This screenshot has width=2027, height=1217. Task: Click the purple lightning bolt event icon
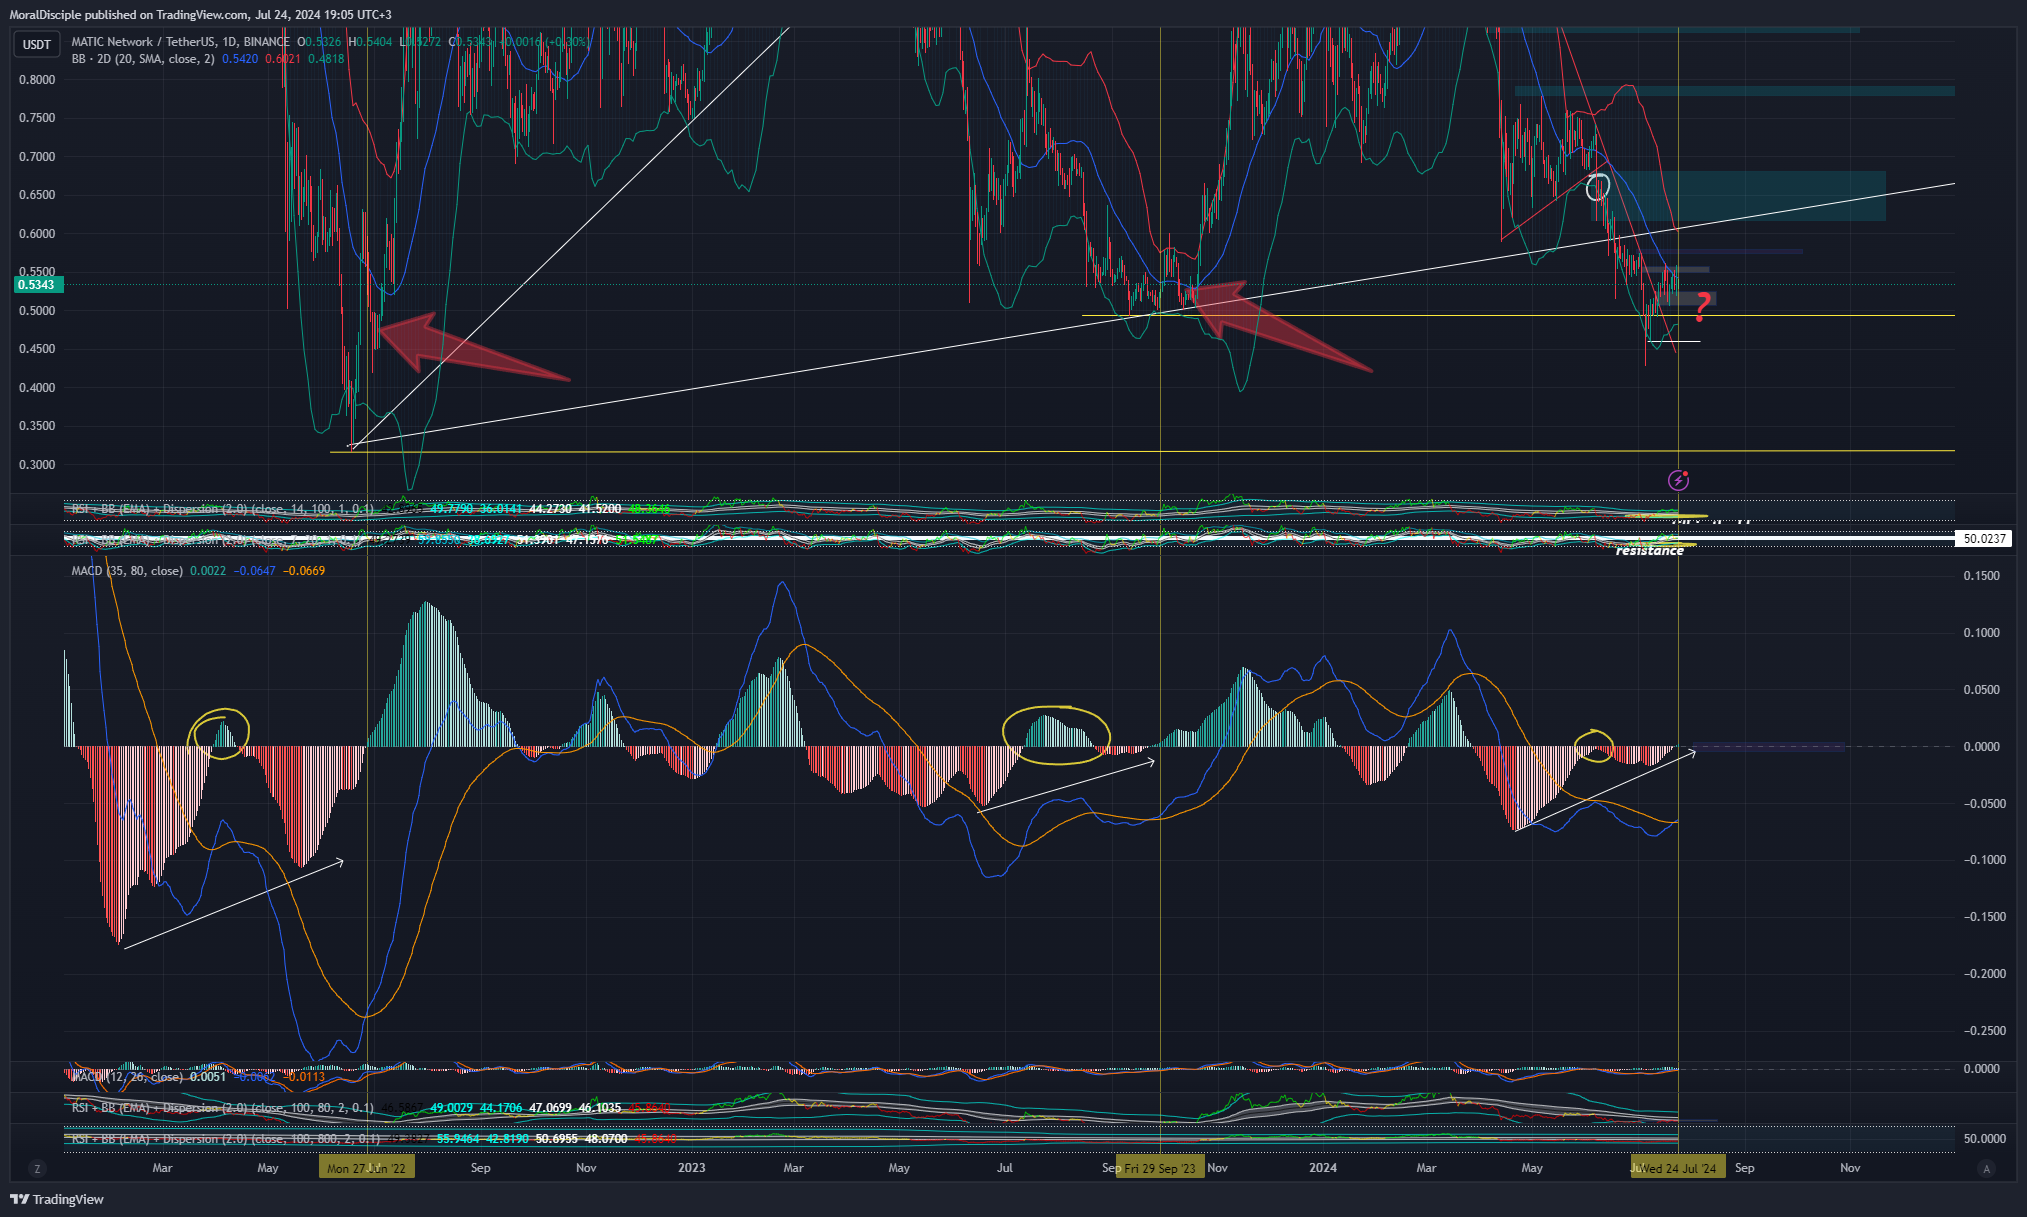(1679, 481)
